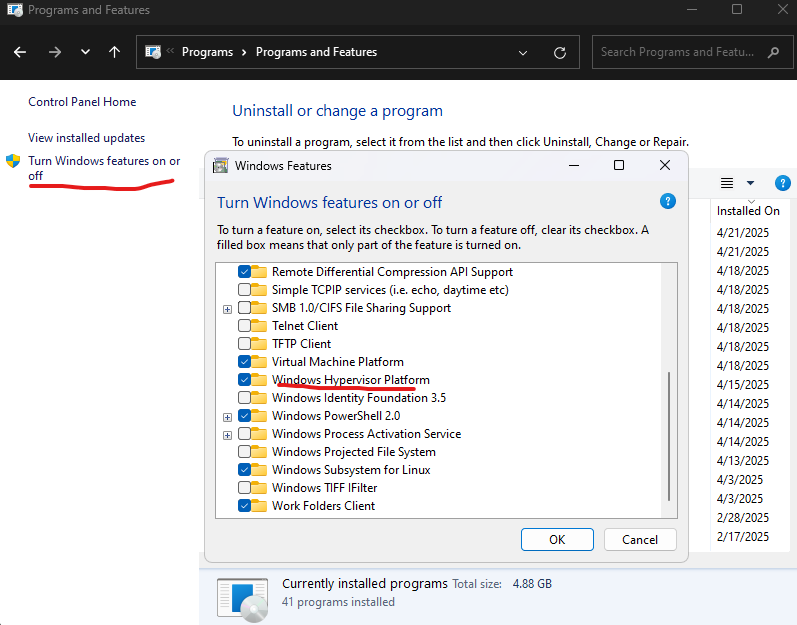Select Programs in the breadcrumb path
The image size is (797, 625).
[x=207, y=52]
